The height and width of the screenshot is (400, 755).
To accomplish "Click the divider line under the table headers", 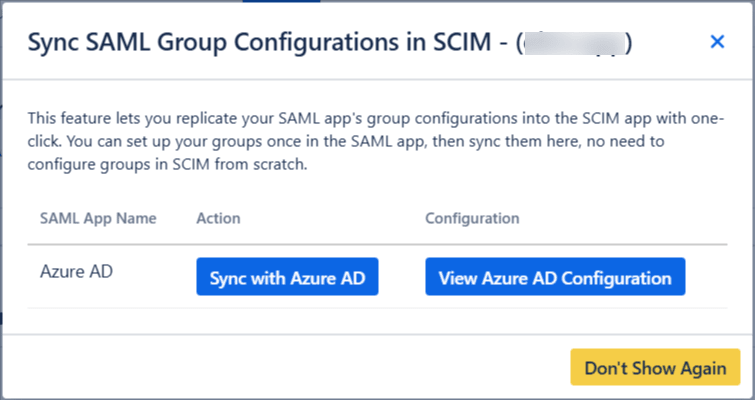I will tap(377, 243).
